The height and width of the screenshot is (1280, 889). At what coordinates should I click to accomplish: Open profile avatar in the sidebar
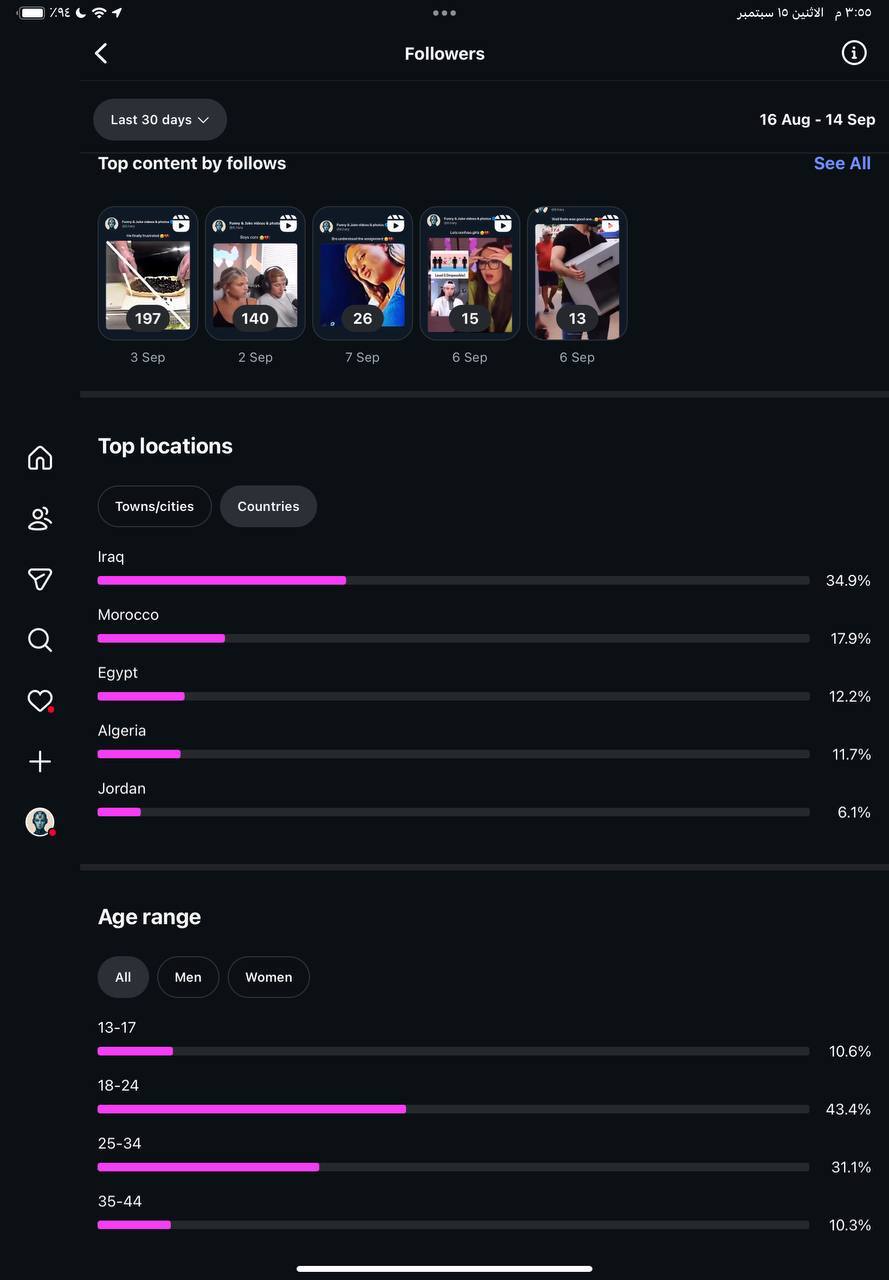pyautogui.click(x=40, y=822)
